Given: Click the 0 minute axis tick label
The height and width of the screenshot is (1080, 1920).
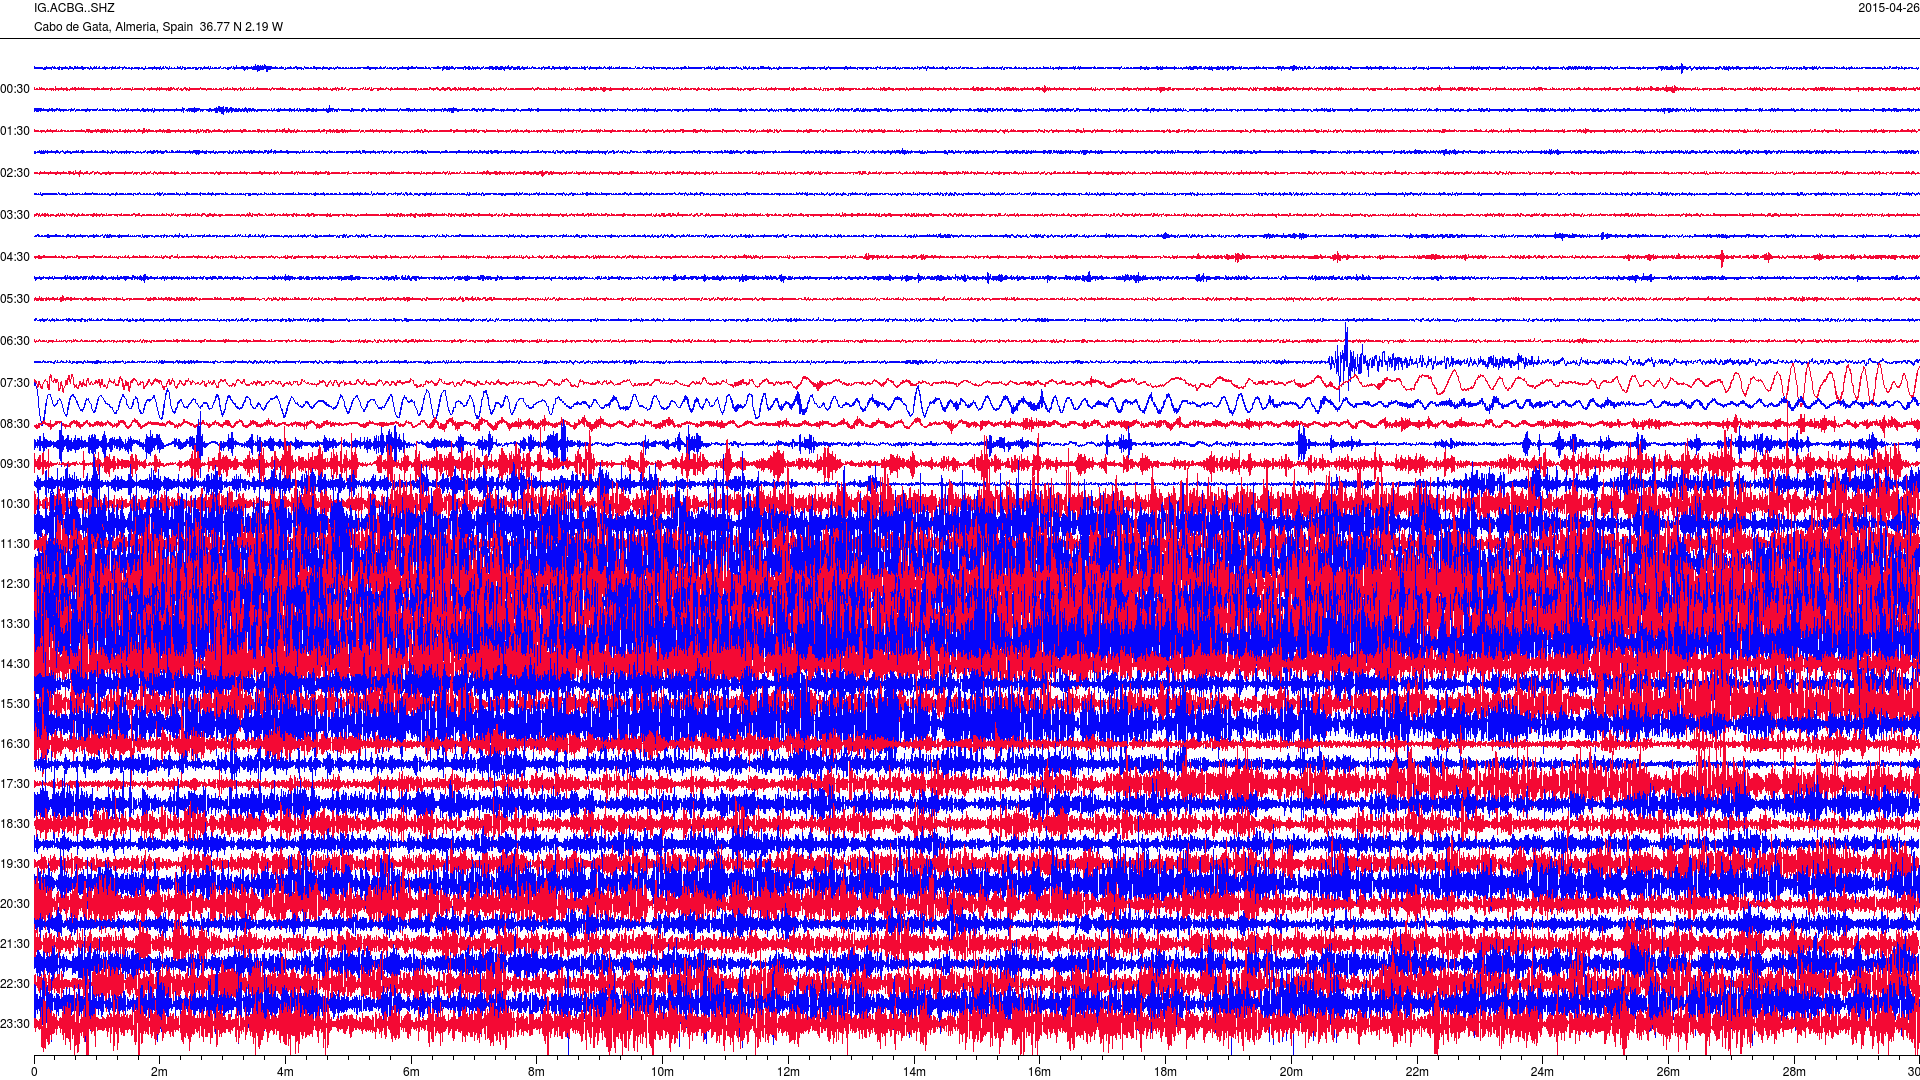Looking at the screenshot, I should (x=34, y=1072).
